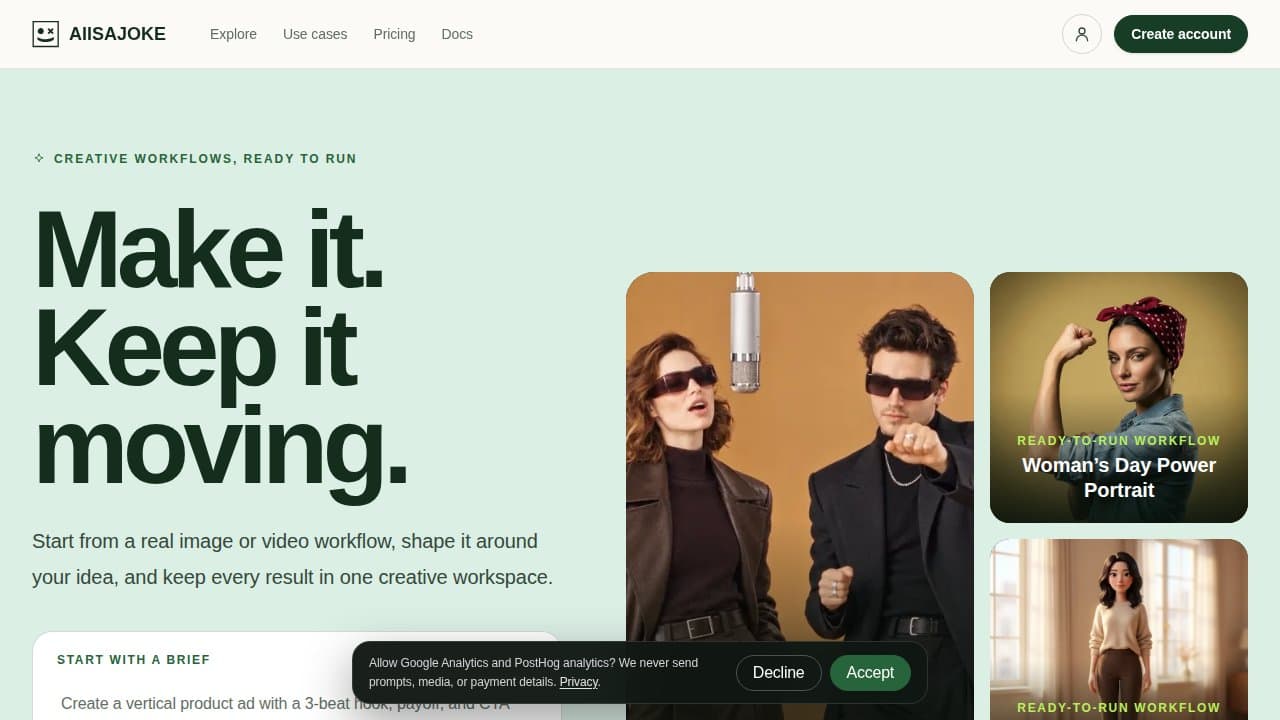Open the user profile icon button
1280x720 pixels.
pos(1081,34)
